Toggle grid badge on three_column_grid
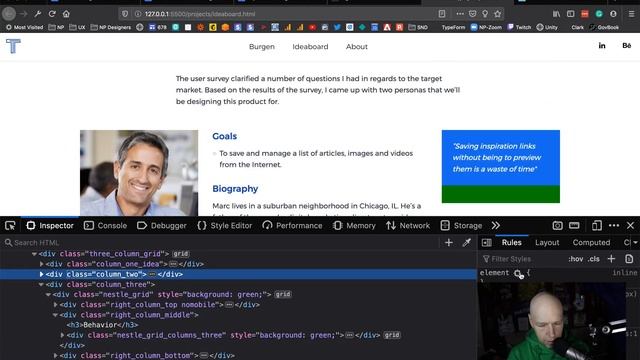The height and width of the screenshot is (360, 640). coord(180,254)
